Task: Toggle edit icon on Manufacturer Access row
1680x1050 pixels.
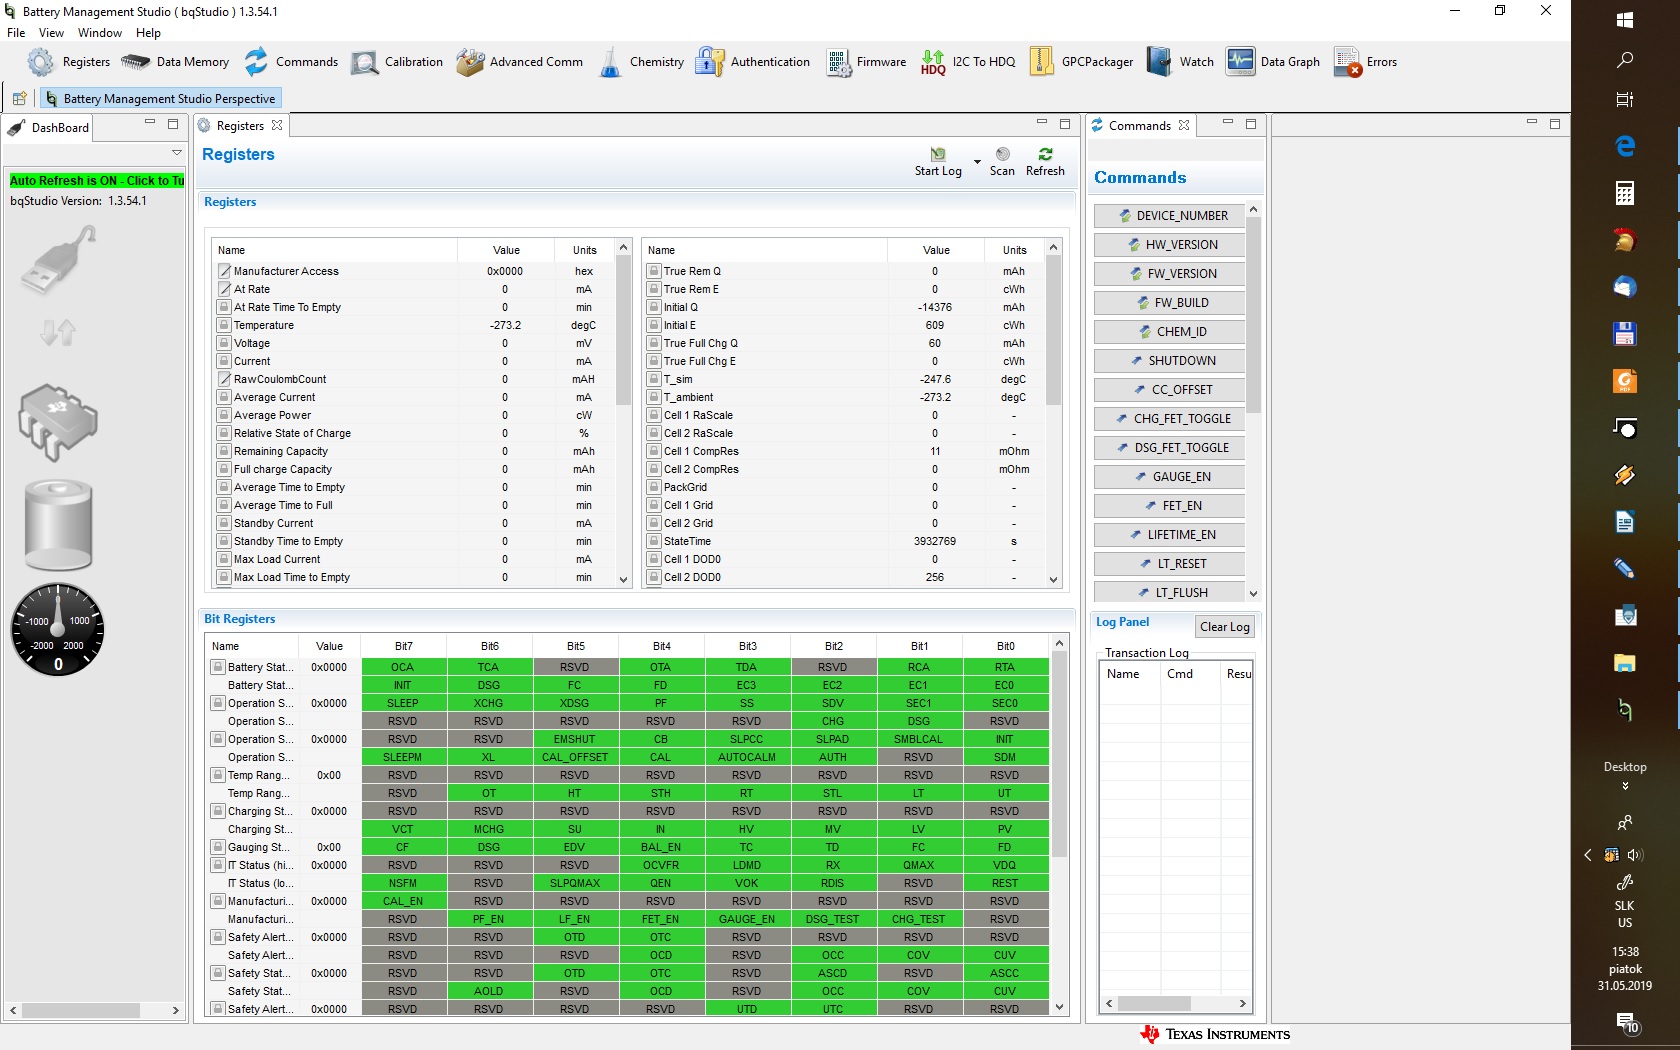Action: 224,271
